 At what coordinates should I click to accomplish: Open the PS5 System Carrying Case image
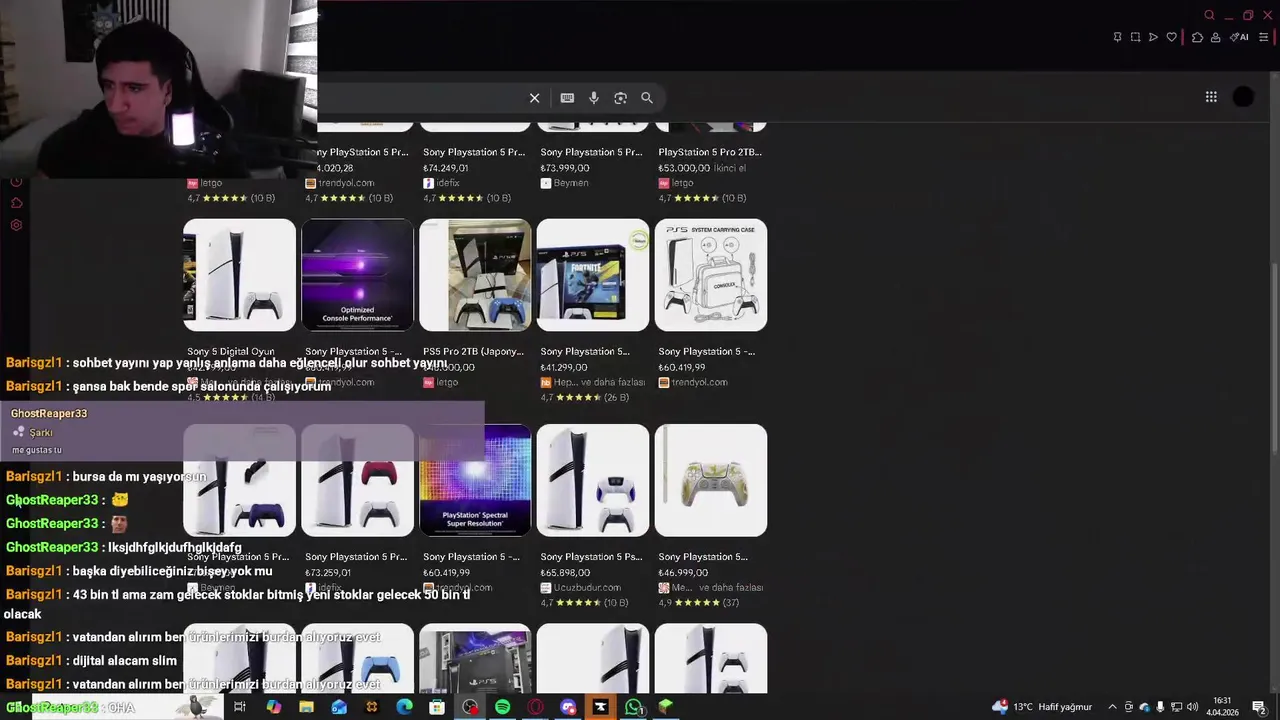point(711,275)
